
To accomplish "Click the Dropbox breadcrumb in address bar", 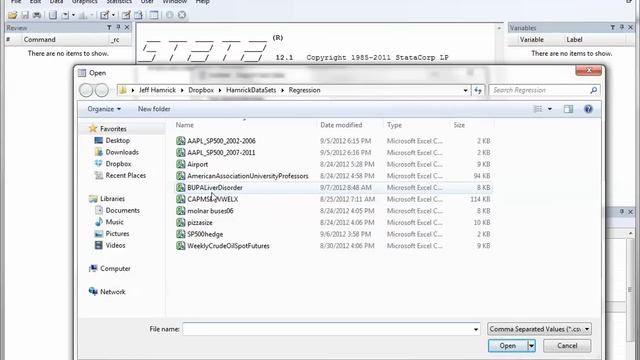I will click(x=201, y=90).
